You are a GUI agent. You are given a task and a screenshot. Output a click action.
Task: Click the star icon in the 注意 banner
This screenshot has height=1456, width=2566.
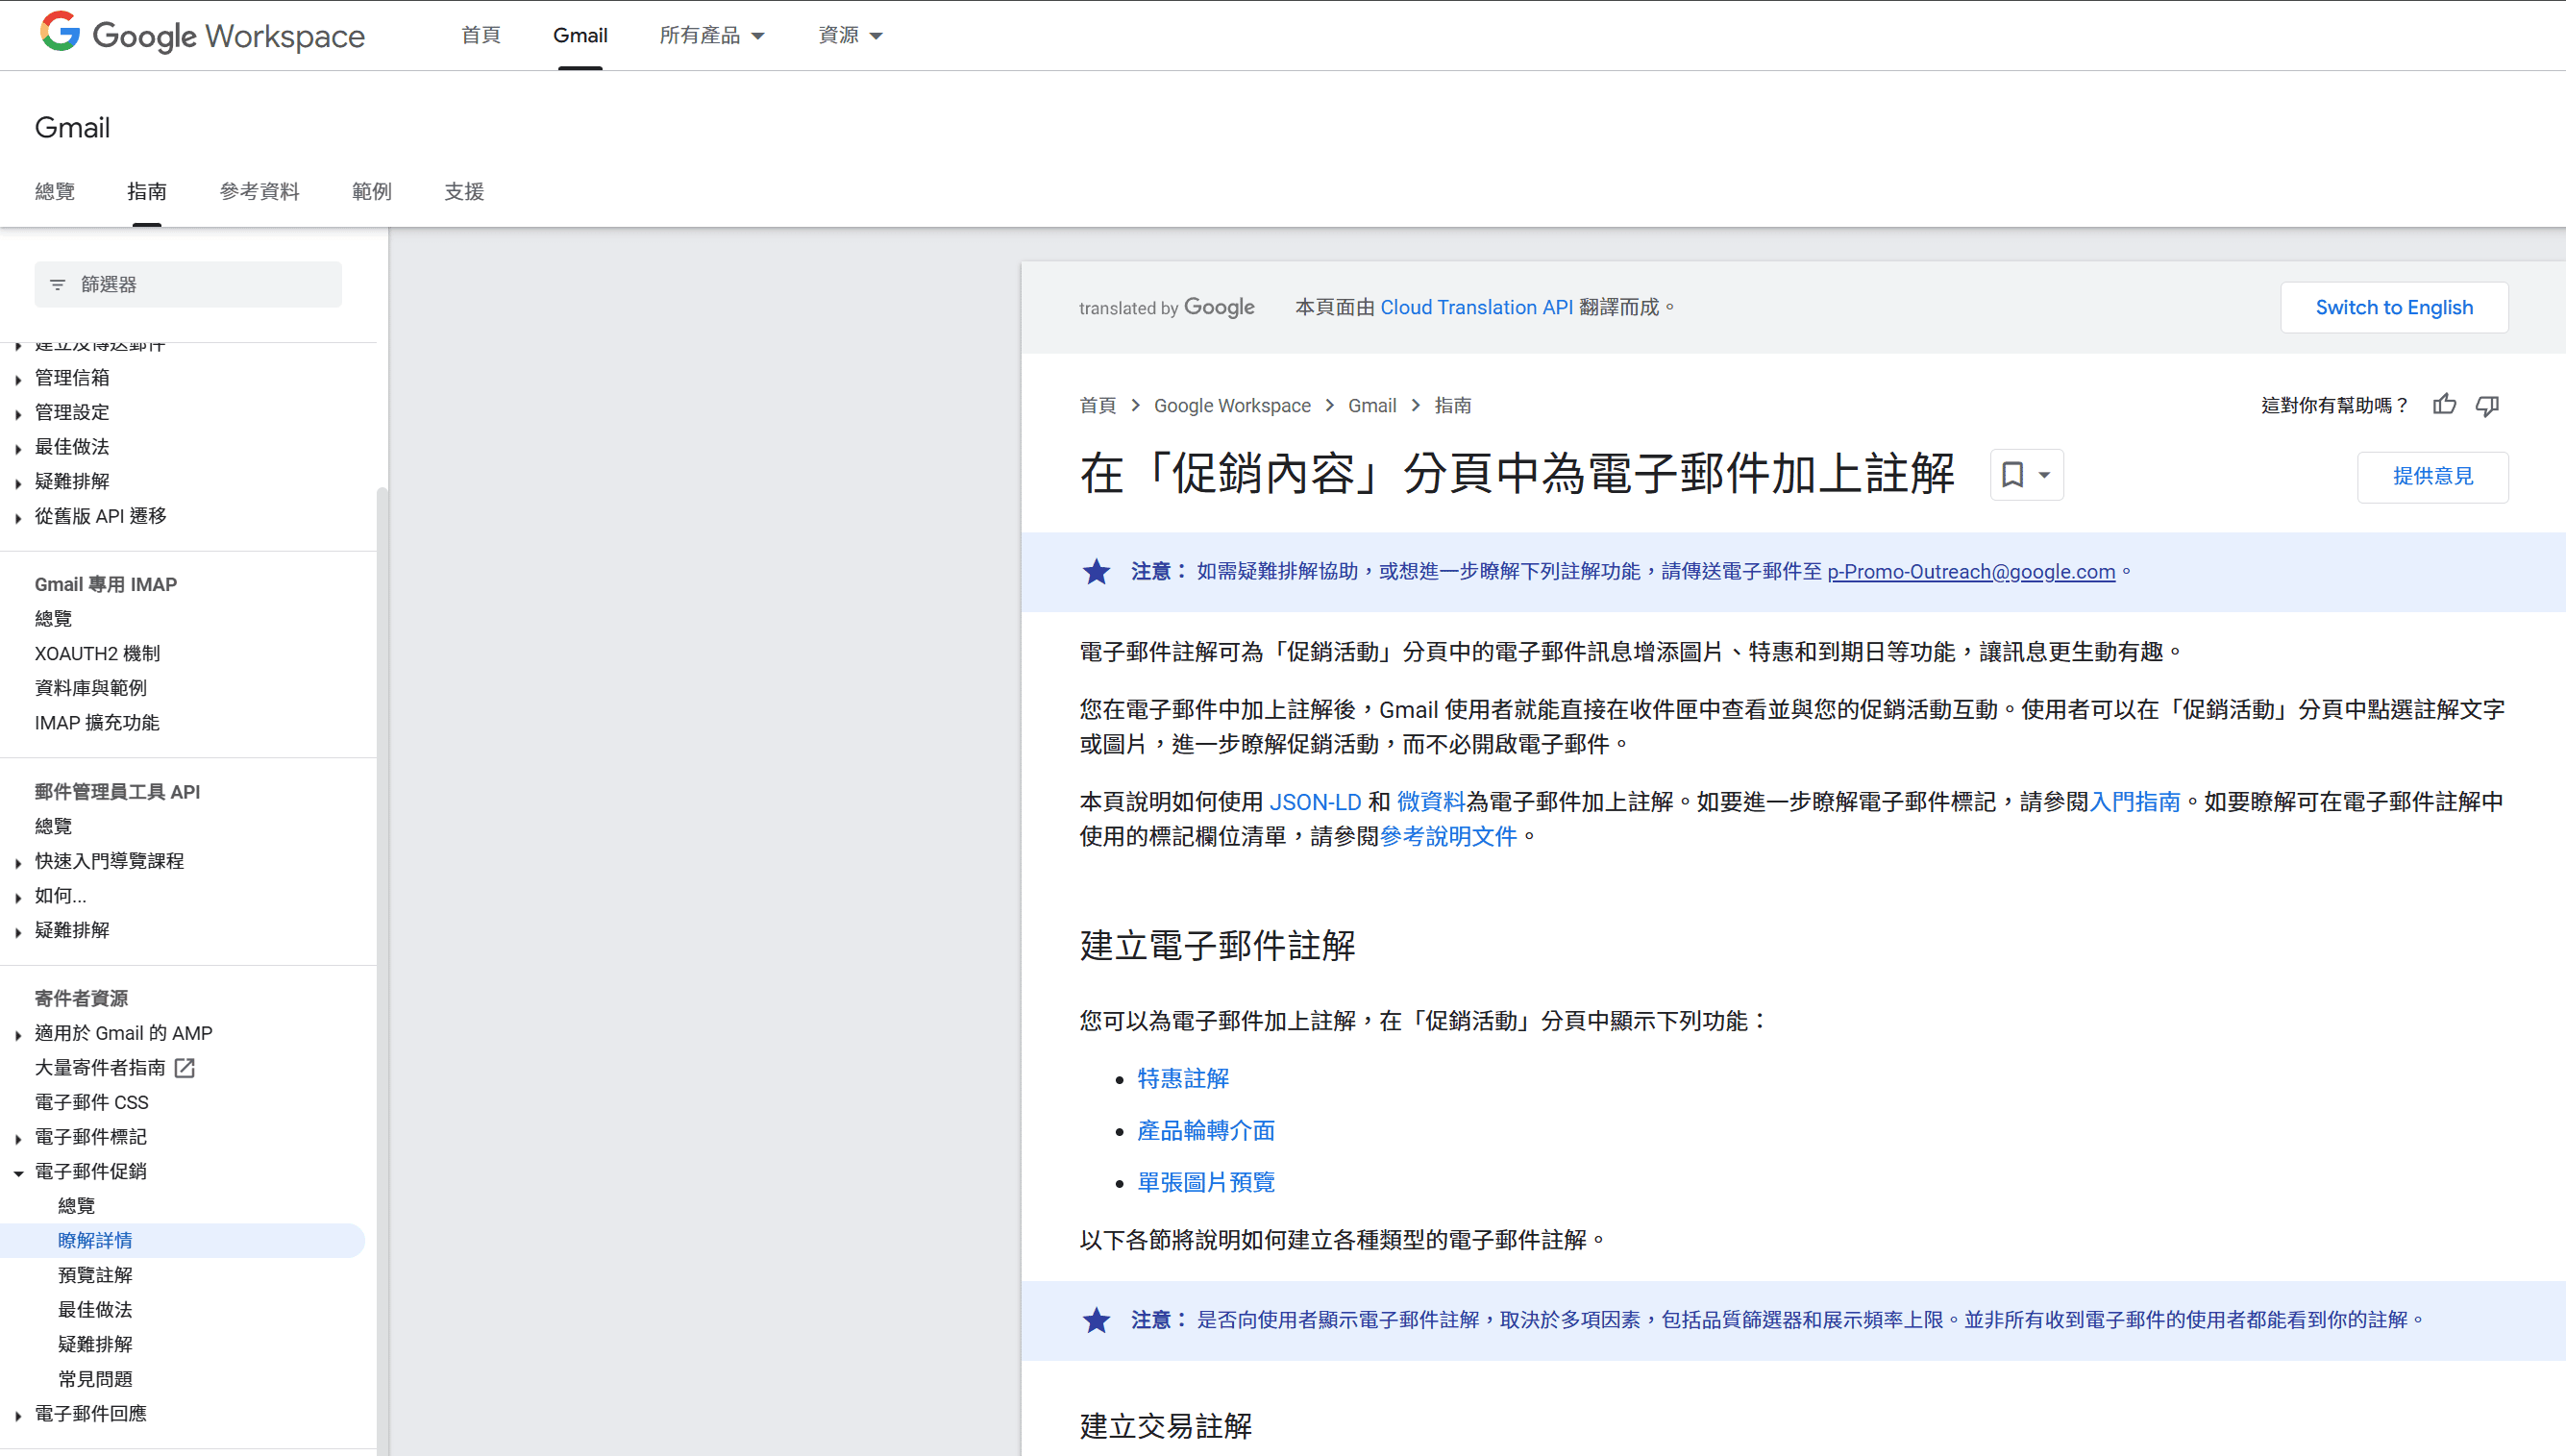pyautogui.click(x=1097, y=572)
